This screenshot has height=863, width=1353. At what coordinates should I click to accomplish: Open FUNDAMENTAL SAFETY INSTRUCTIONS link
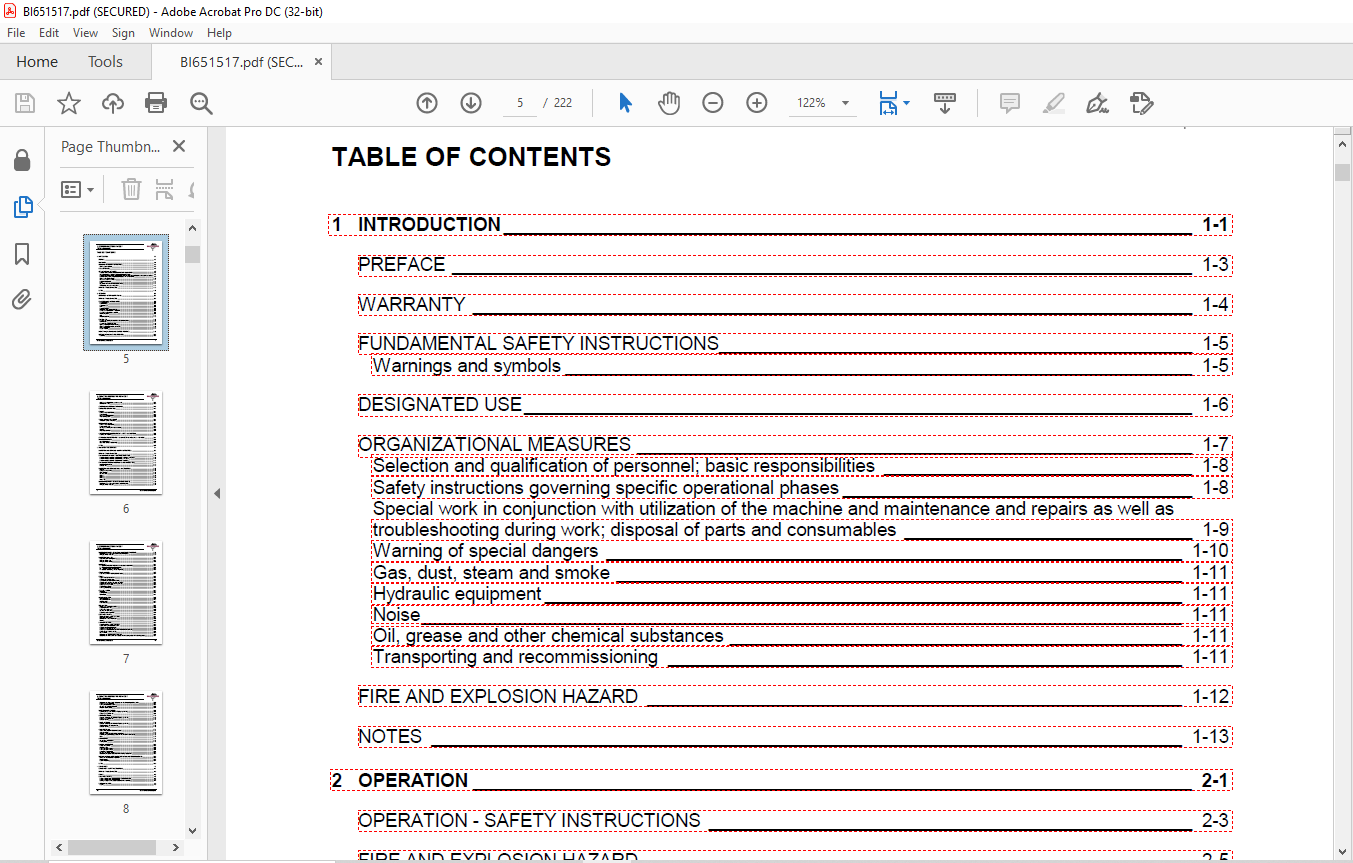795,344
